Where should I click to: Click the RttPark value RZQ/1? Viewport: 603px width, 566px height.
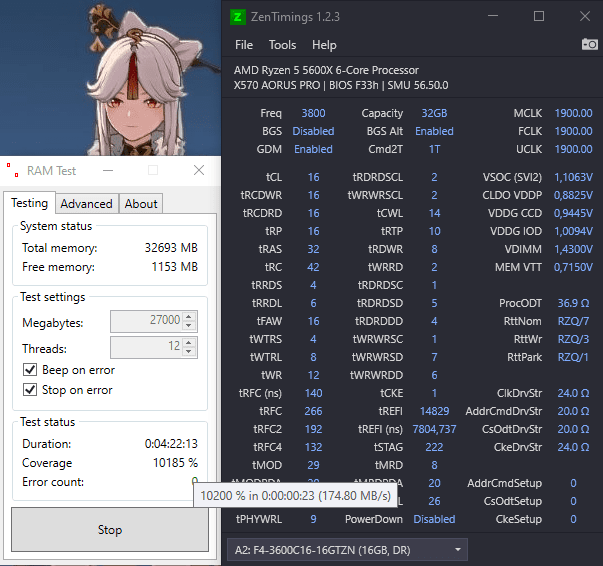click(x=573, y=357)
